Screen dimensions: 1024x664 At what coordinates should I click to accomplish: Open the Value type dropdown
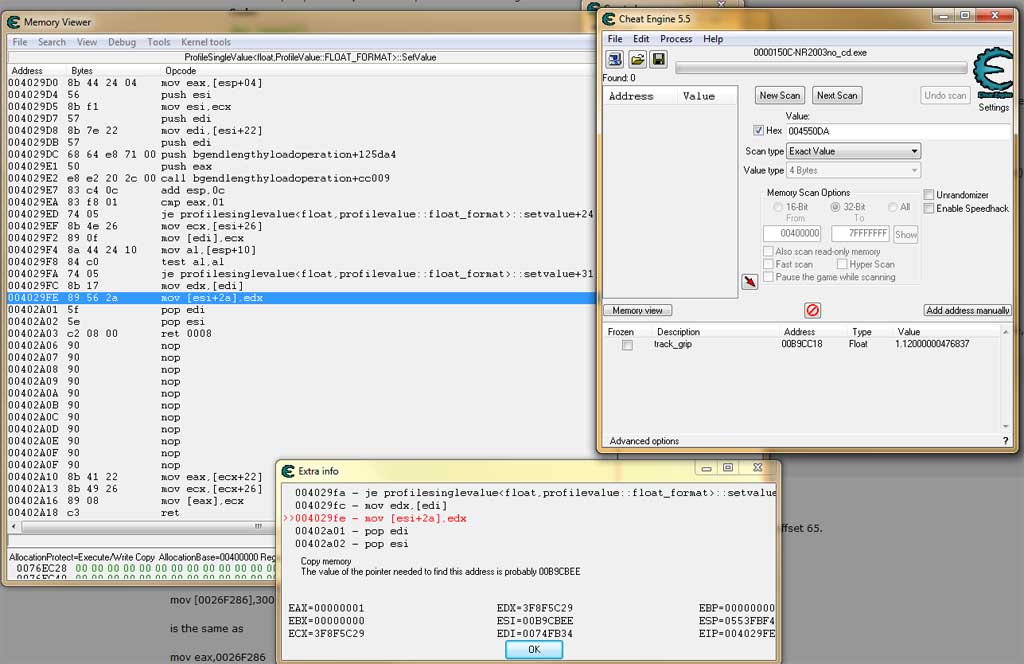(x=853, y=170)
